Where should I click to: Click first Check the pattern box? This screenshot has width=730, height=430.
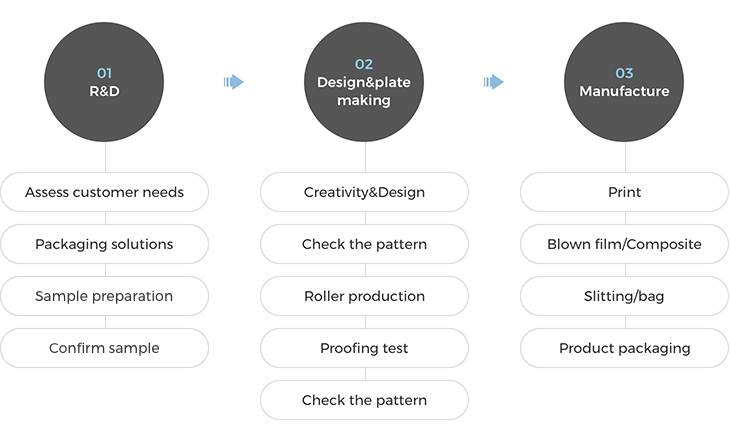(x=365, y=244)
